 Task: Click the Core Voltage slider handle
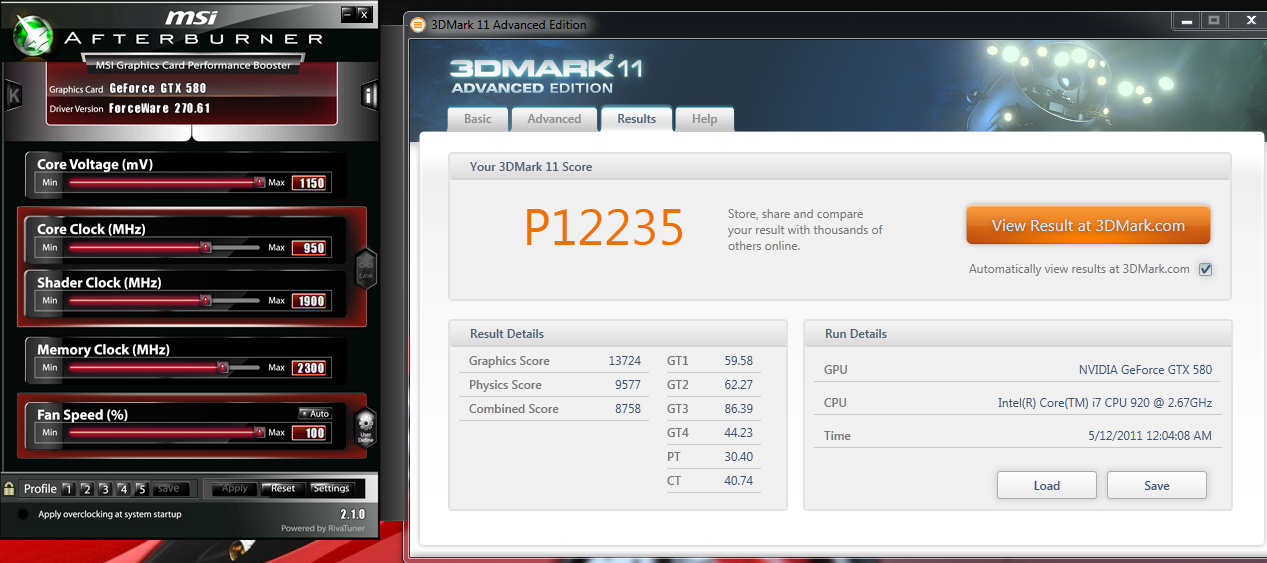pos(260,183)
